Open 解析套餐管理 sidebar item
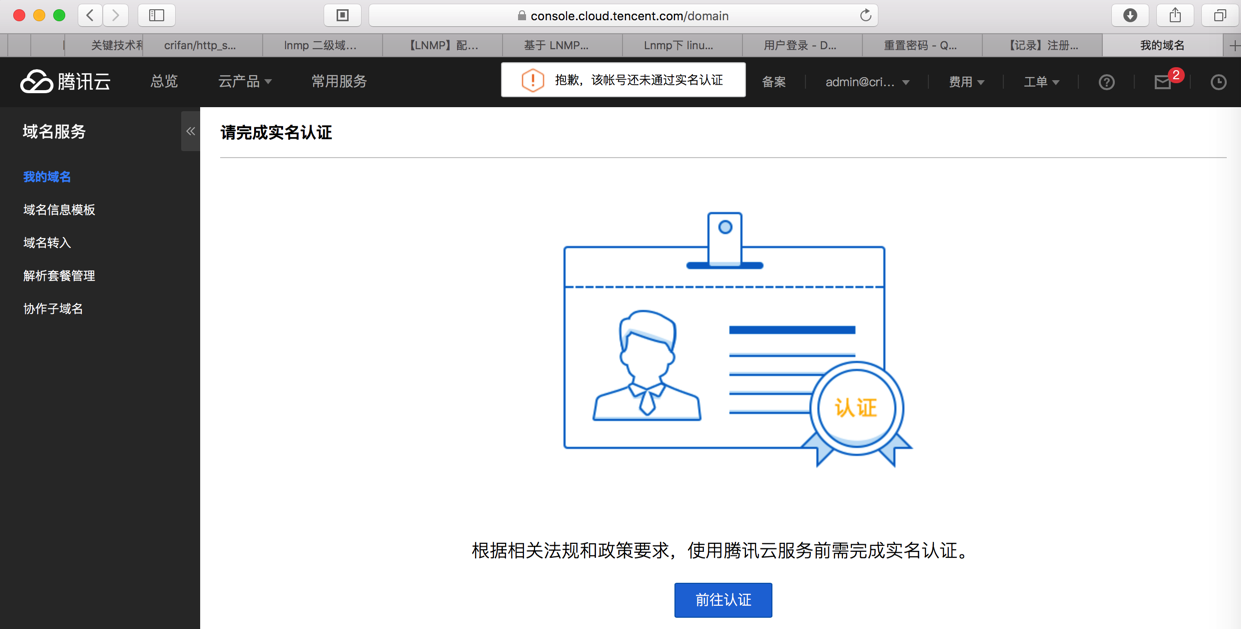1241x629 pixels. (x=59, y=276)
